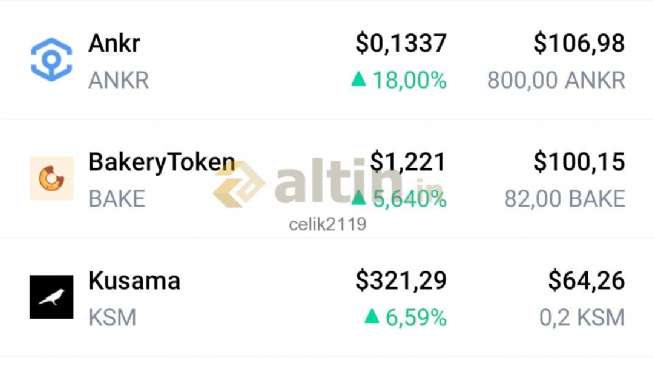Click the green up arrow beside 5,640%
Image resolution: width=654 pixels, height=366 pixels.
point(358,198)
